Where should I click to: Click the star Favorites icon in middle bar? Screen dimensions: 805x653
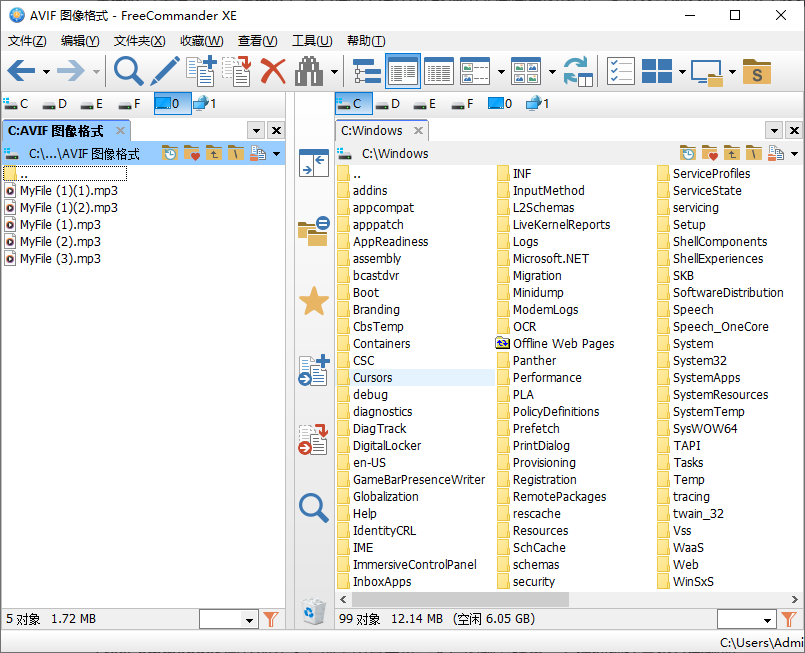tap(314, 302)
